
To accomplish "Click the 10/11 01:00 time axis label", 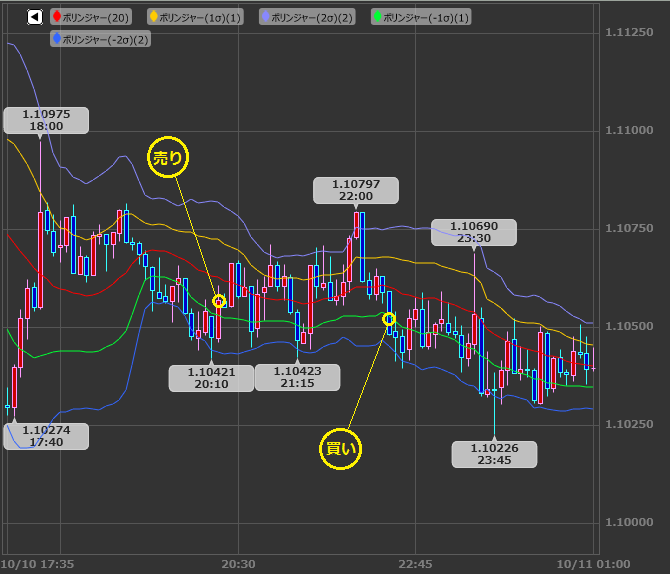I will click(x=594, y=564).
